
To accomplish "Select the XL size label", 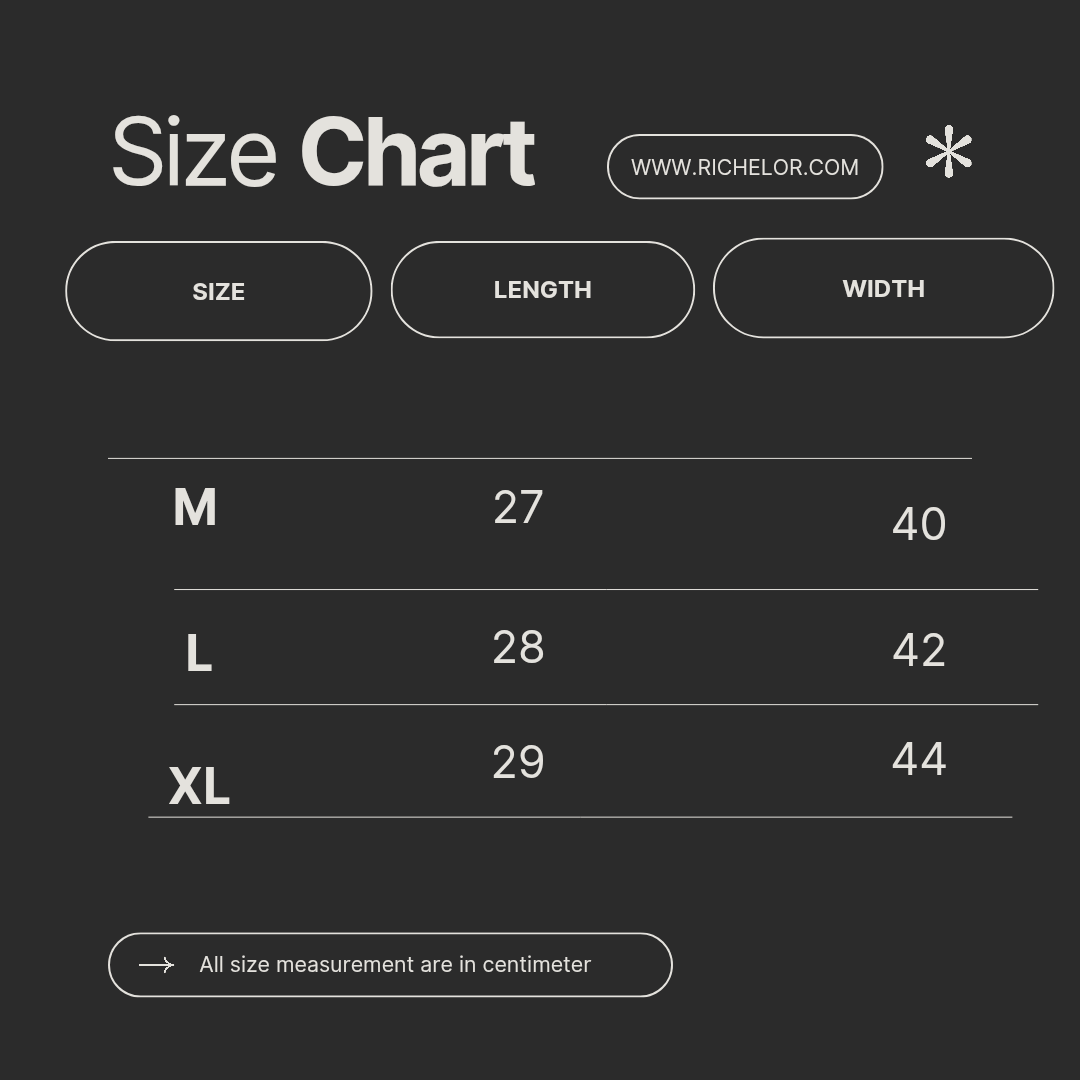I will 199,786.
